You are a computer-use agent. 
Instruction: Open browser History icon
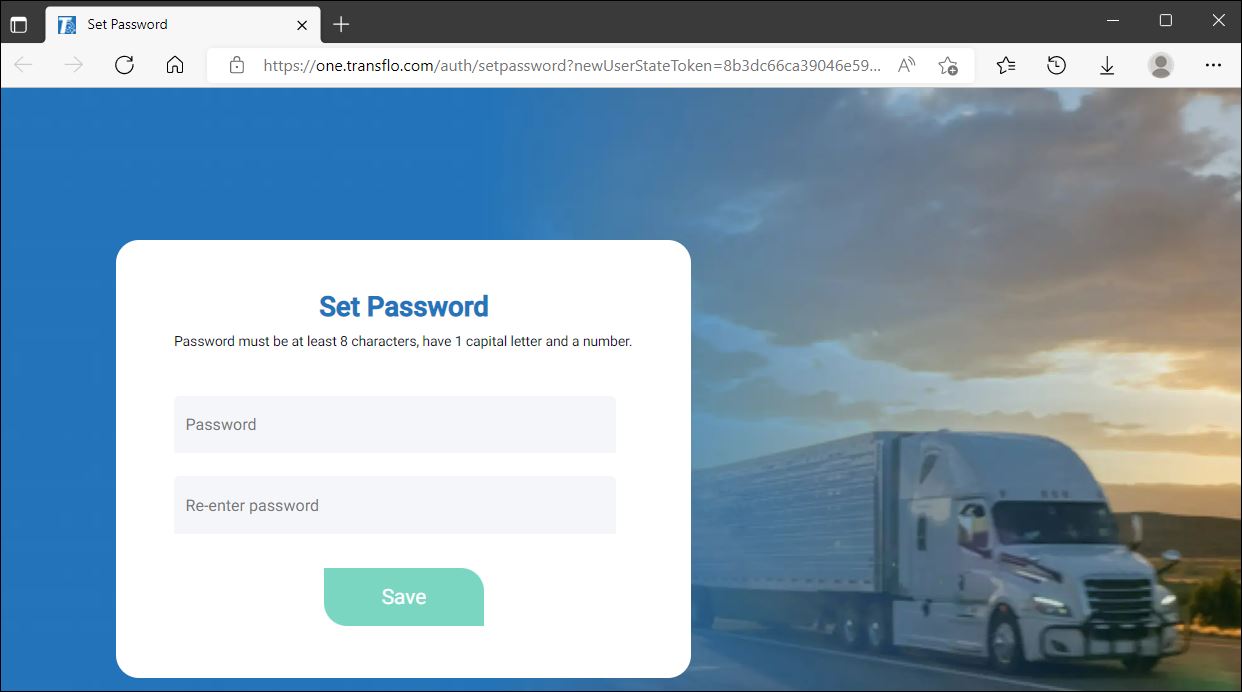coord(1056,65)
